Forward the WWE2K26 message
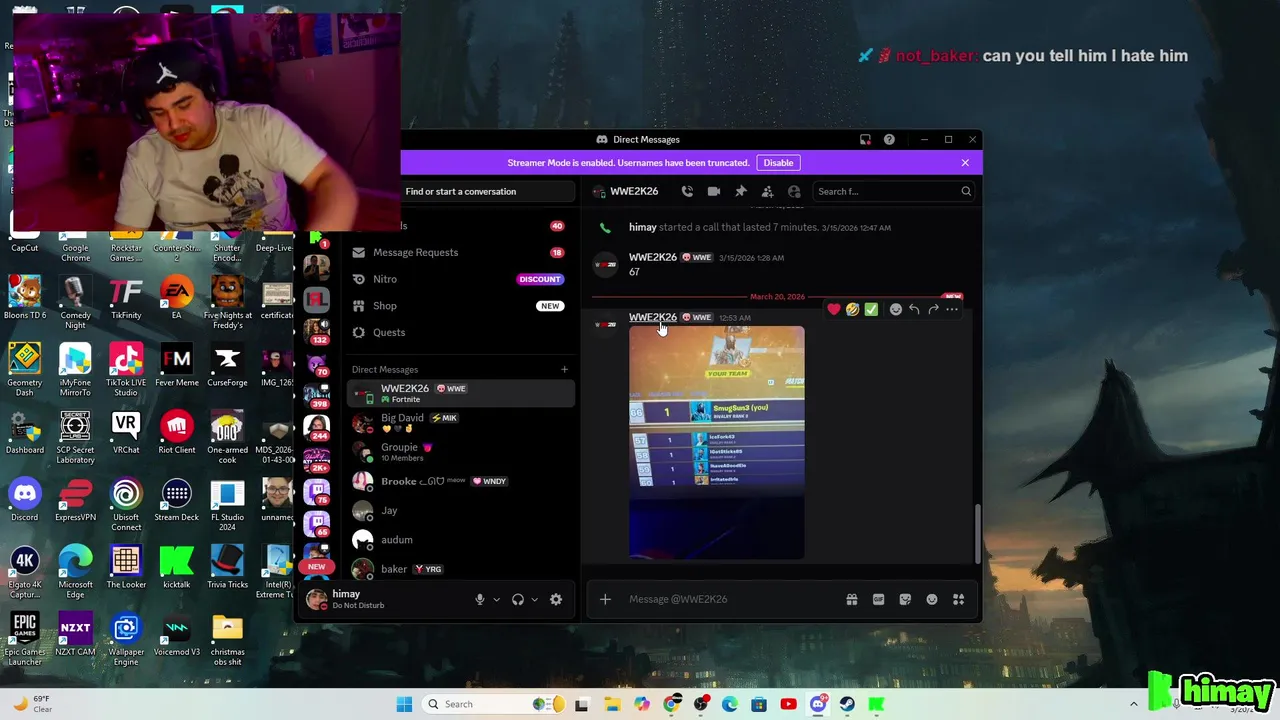Screen dimensions: 1280x720 coord(933,309)
